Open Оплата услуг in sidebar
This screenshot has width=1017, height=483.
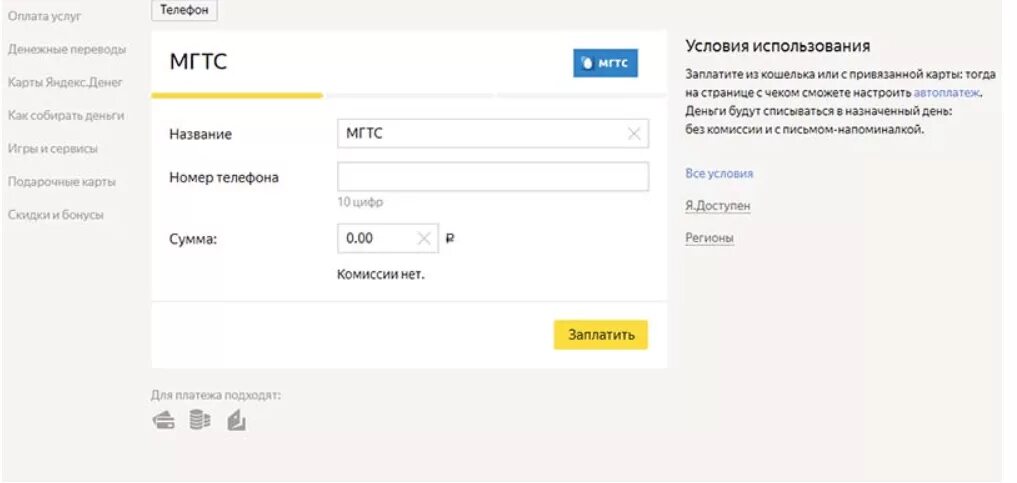point(45,16)
